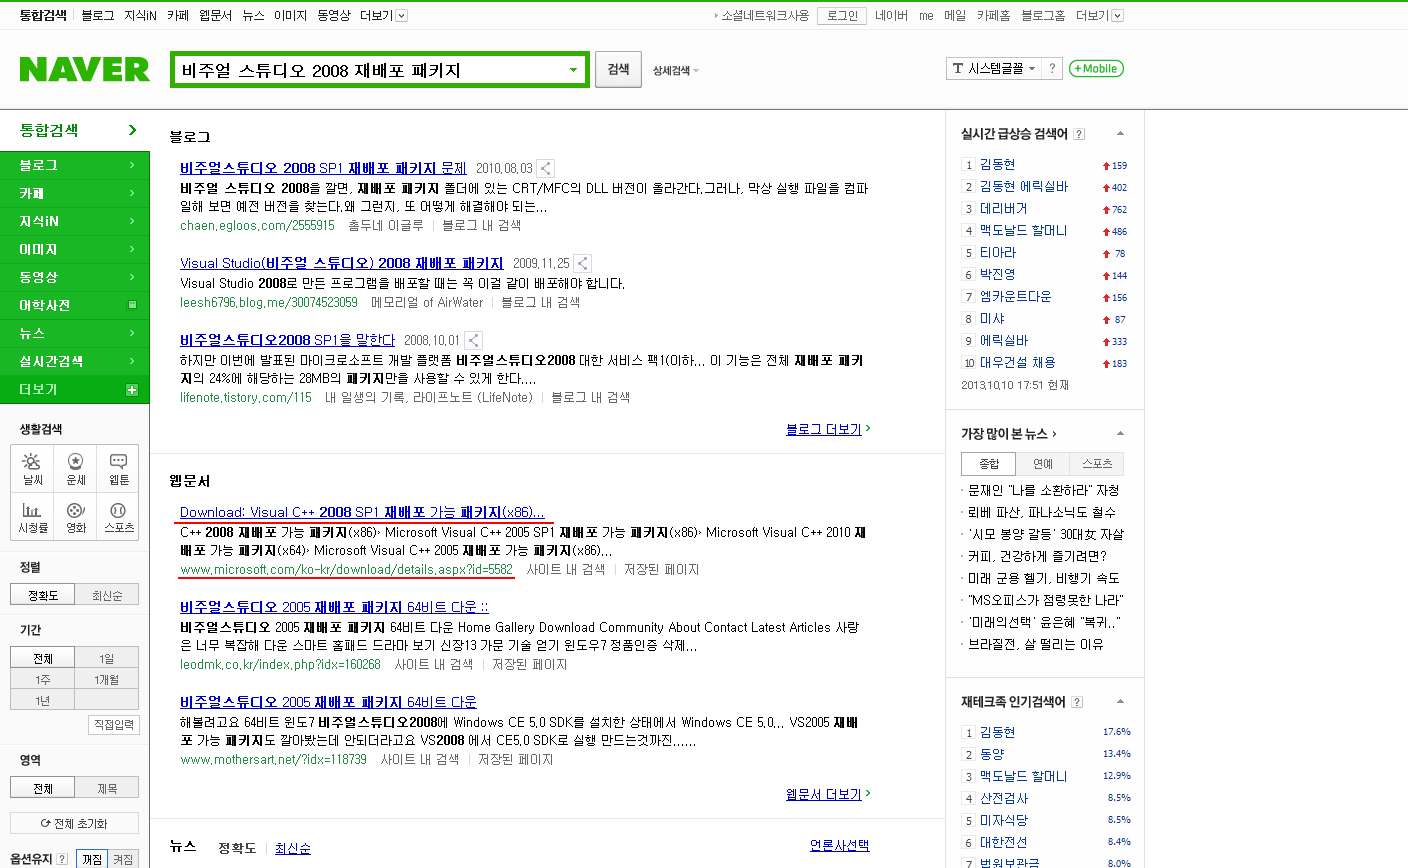
Task: Click the help icon next to 옵션유지
Action: (x=63, y=859)
